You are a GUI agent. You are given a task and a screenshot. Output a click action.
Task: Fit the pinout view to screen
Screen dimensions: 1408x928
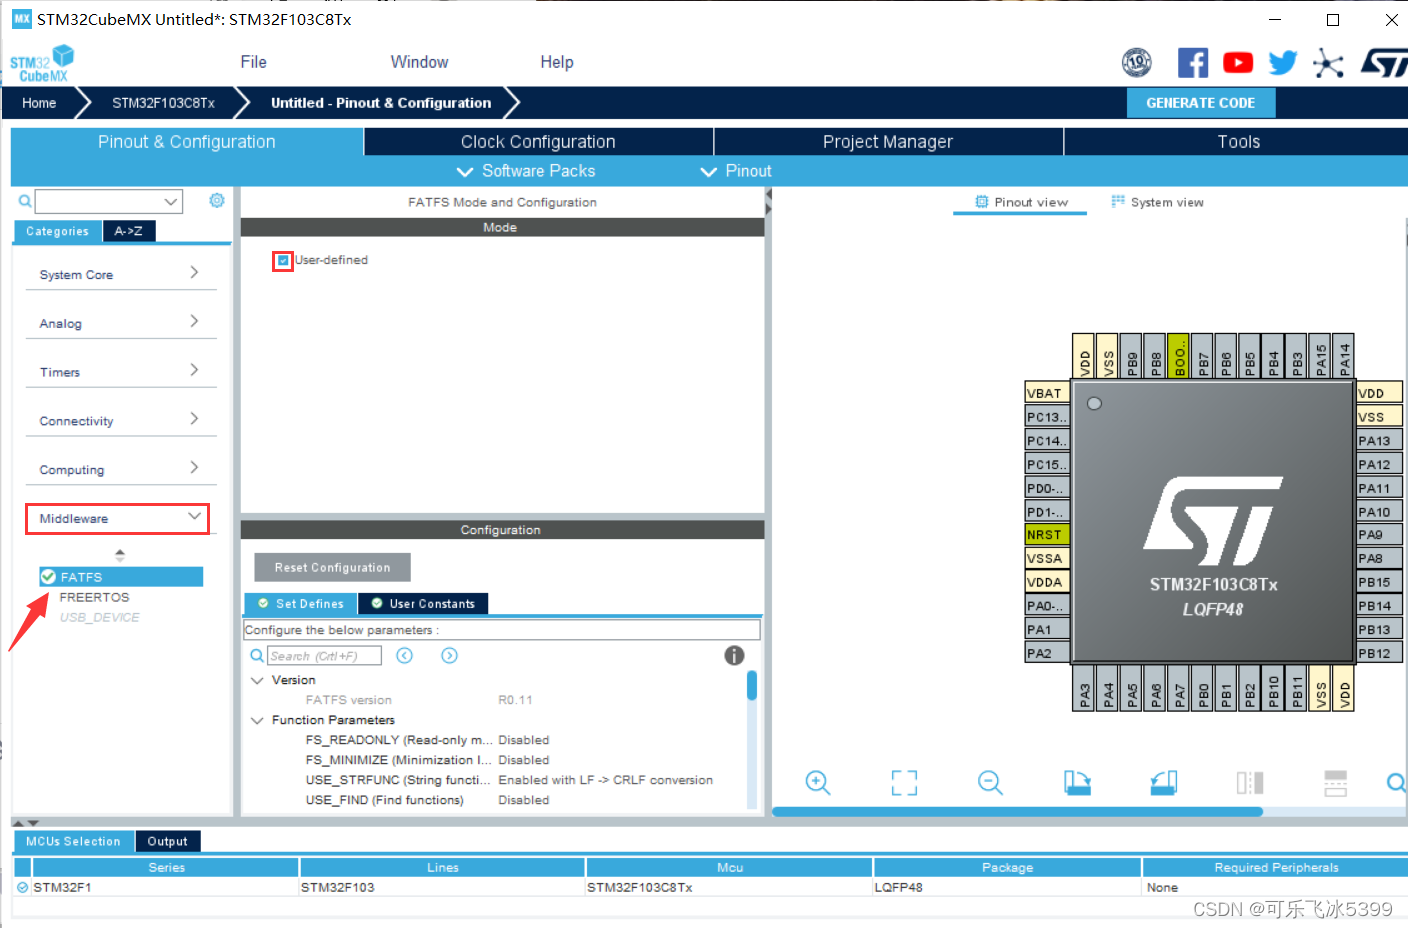click(904, 783)
